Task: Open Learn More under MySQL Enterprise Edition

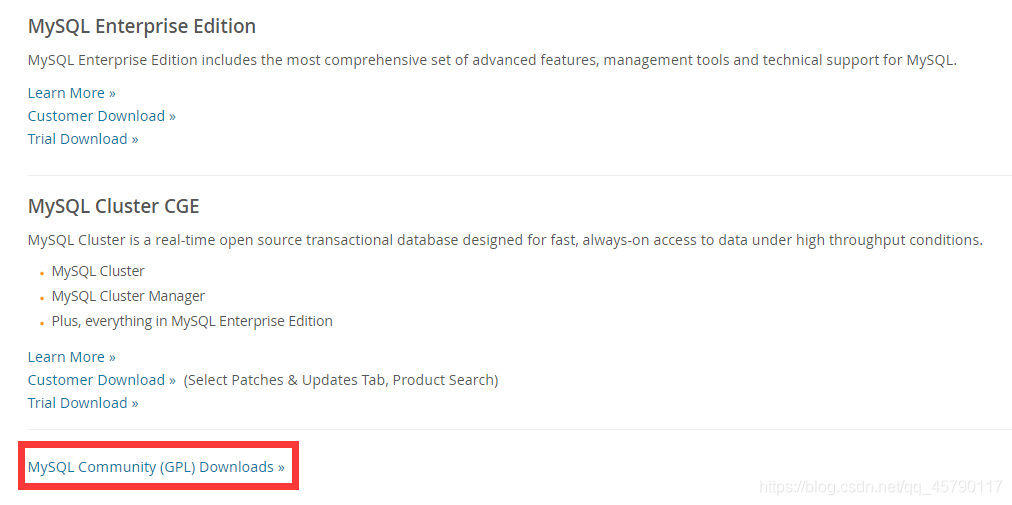Action: 71,93
